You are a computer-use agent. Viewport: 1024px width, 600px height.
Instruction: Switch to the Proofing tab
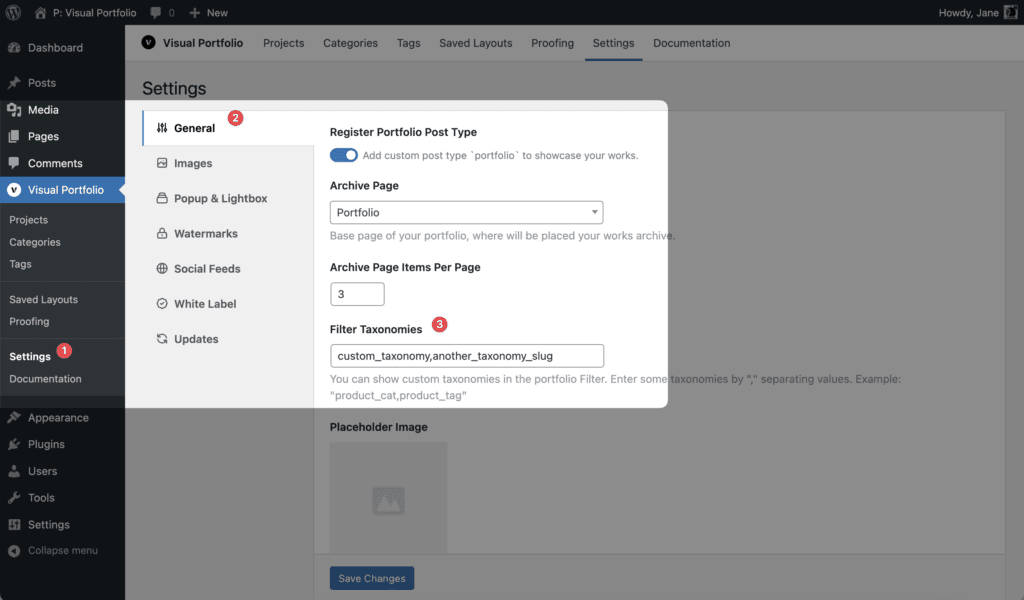pos(552,43)
